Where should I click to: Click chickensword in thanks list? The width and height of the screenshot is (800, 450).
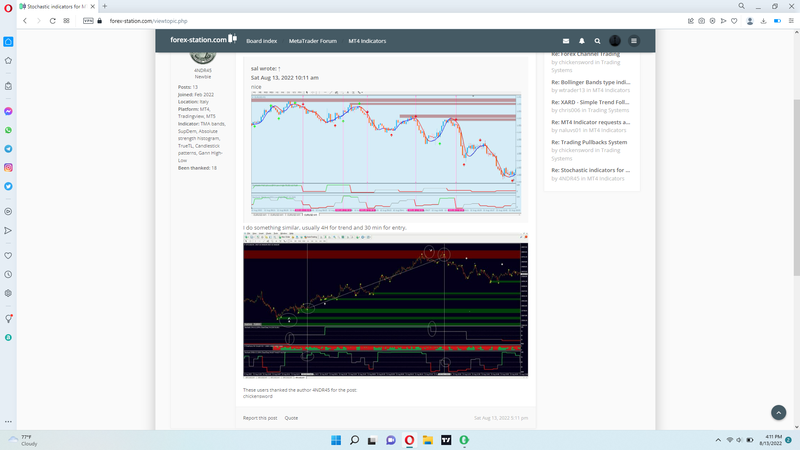[x=258, y=396]
